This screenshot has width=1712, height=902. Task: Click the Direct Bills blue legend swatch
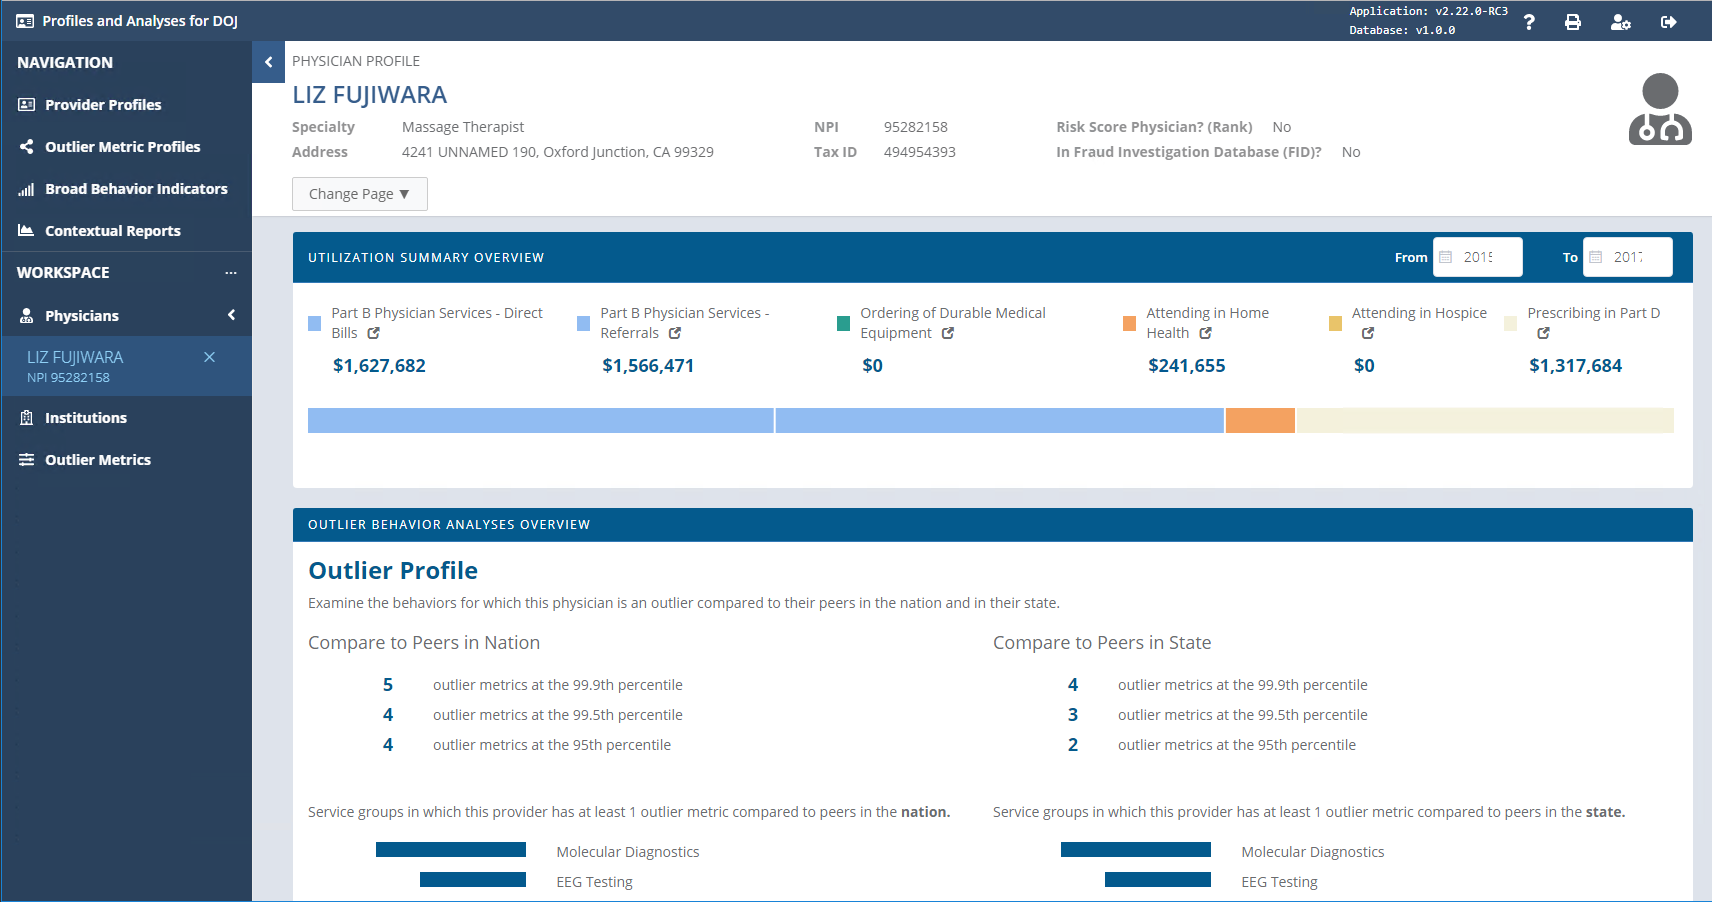click(314, 323)
